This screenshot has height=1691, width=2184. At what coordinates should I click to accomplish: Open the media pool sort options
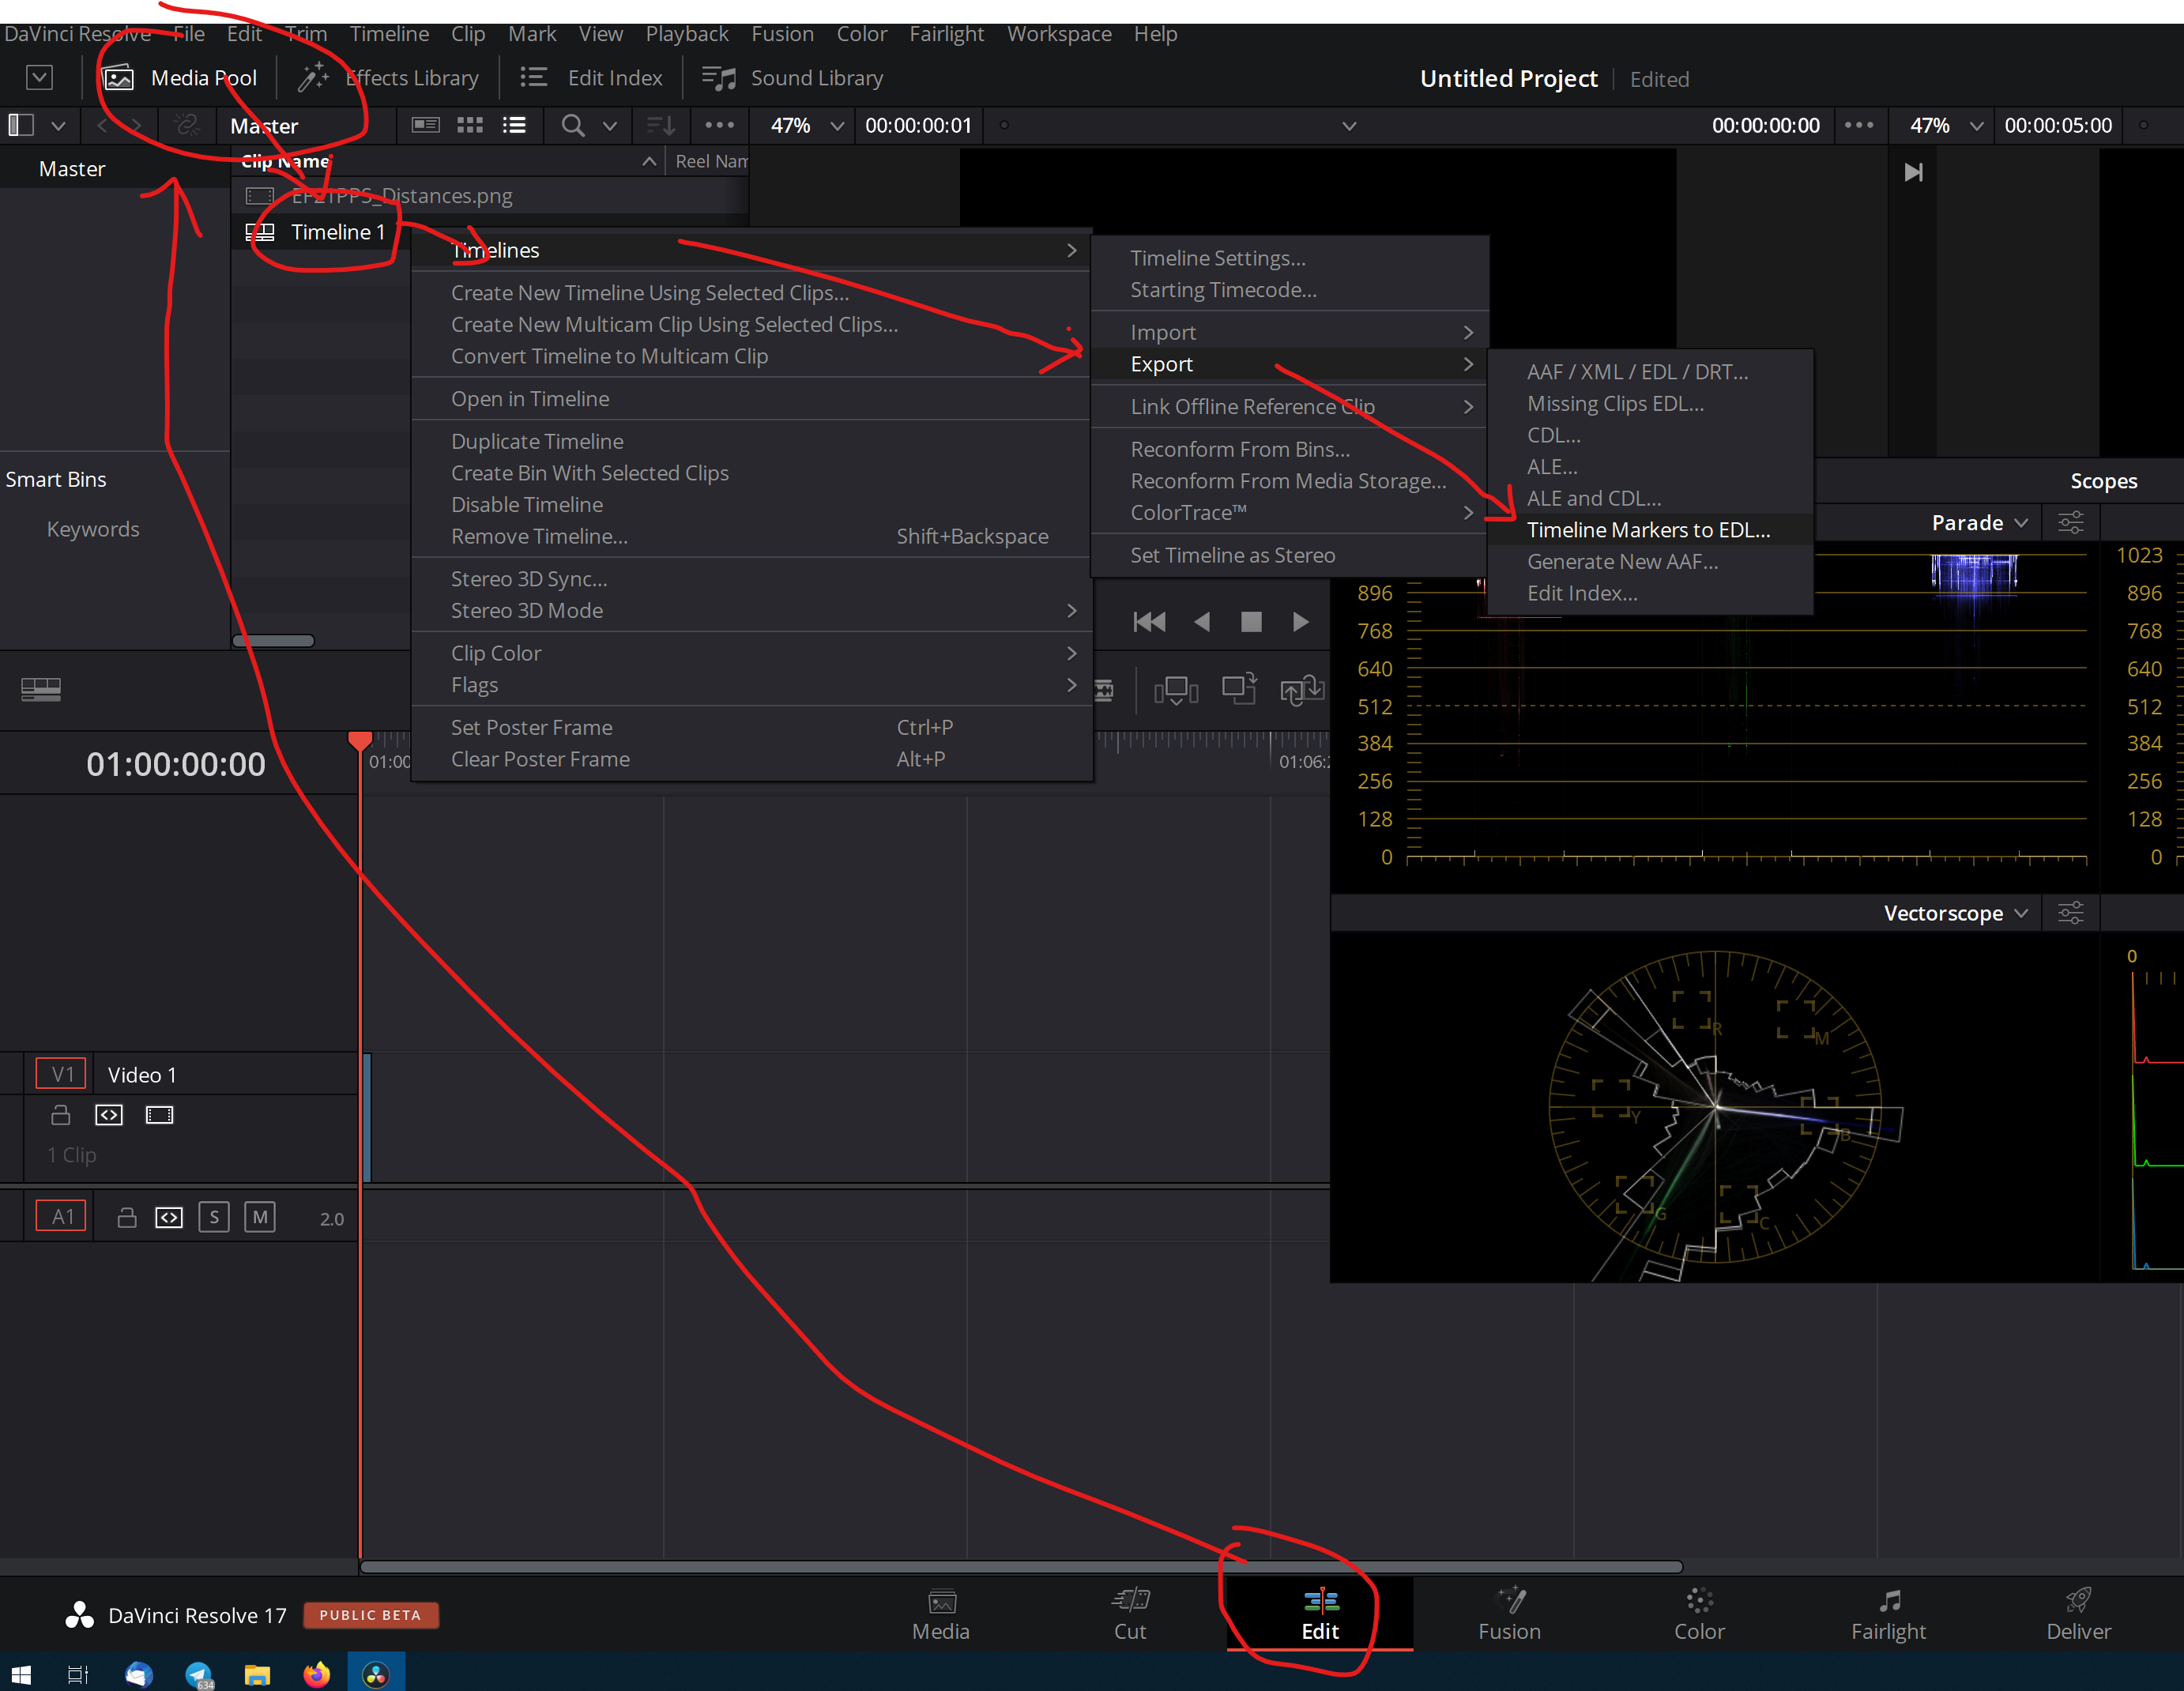tap(660, 125)
